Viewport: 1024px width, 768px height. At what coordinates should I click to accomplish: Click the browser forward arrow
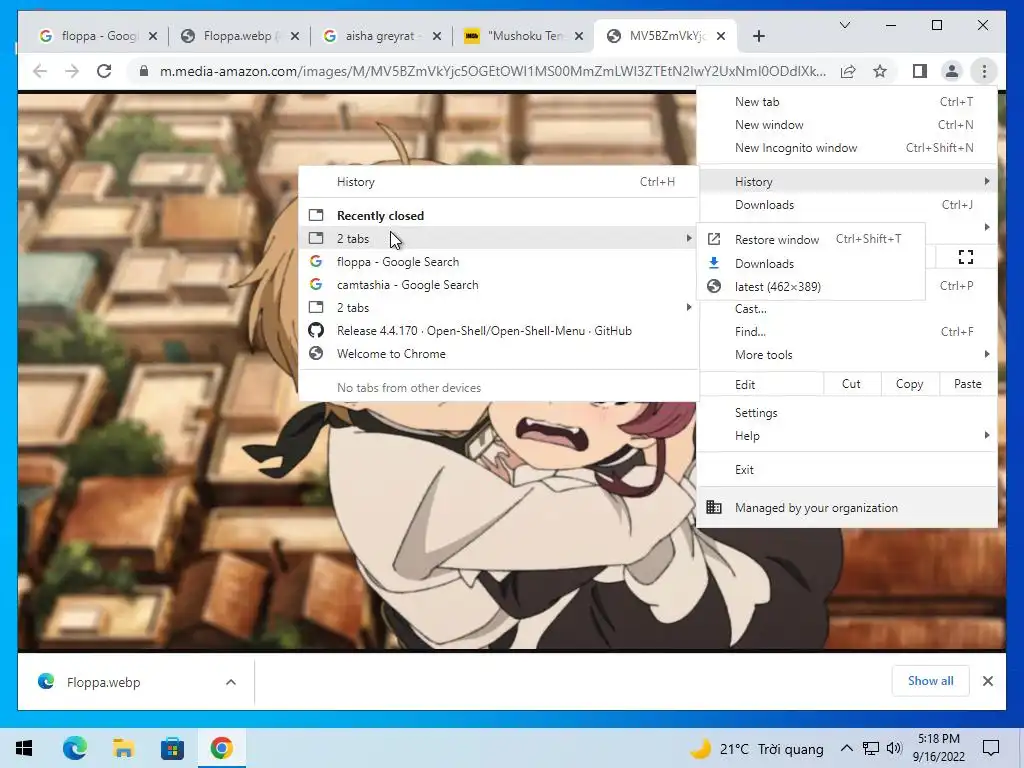tap(72, 71)
